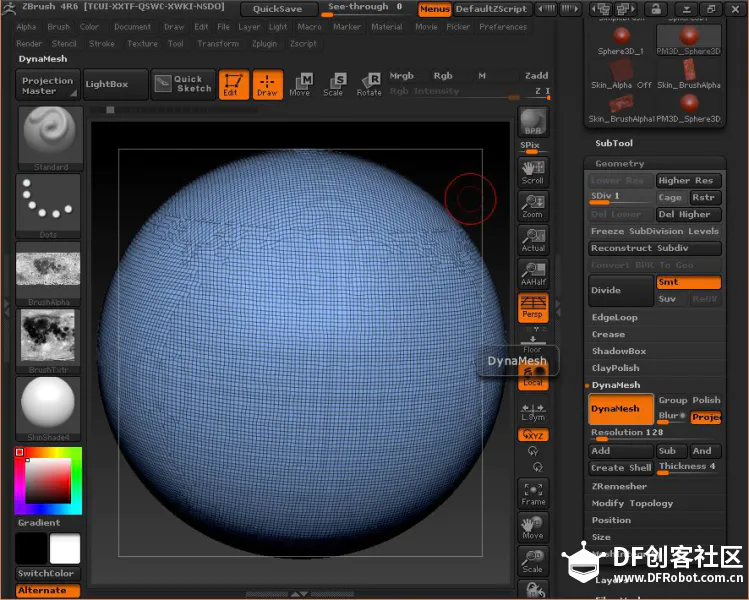This screenshot has height=600, width=749.
Task: Click Create Shell button
Action: [621, 468]
